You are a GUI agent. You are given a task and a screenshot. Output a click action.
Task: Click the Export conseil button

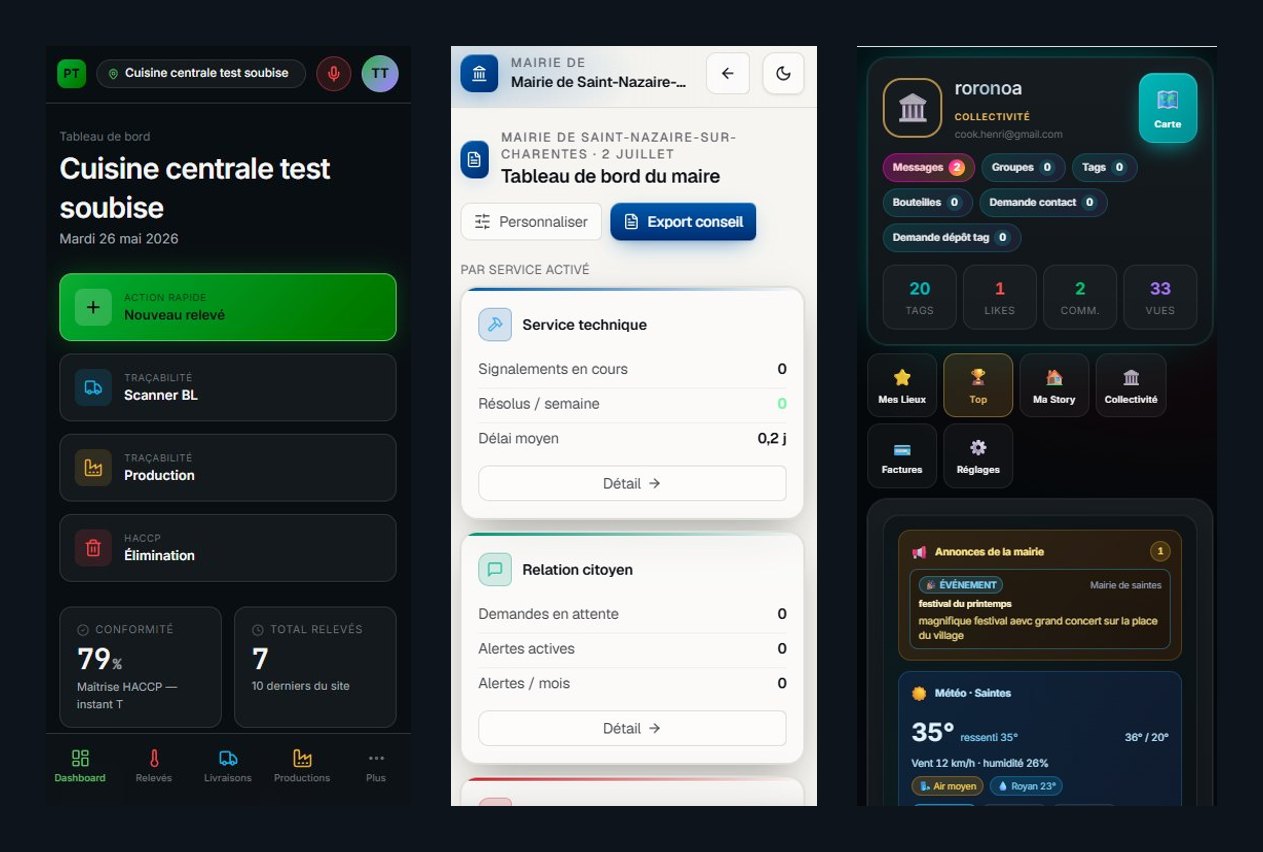[x=683, y=222]
